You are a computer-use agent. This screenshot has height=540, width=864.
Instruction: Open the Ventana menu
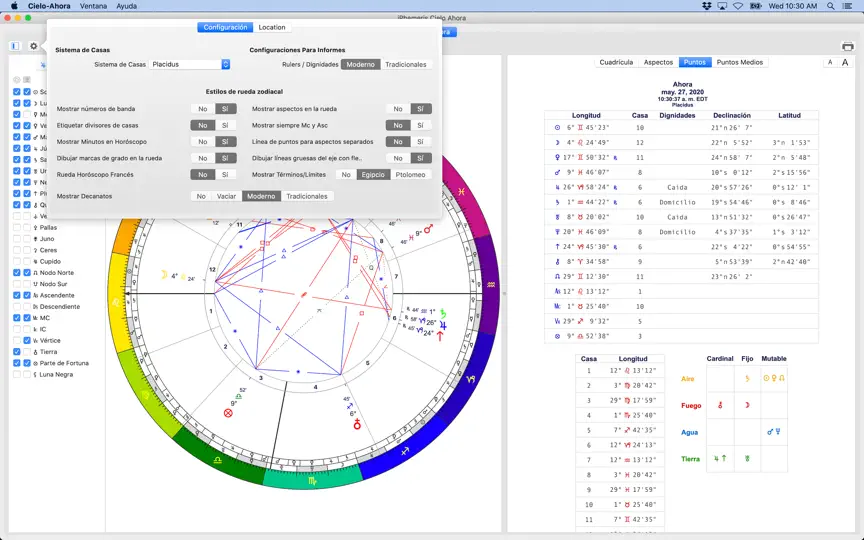tap(93, 6)
